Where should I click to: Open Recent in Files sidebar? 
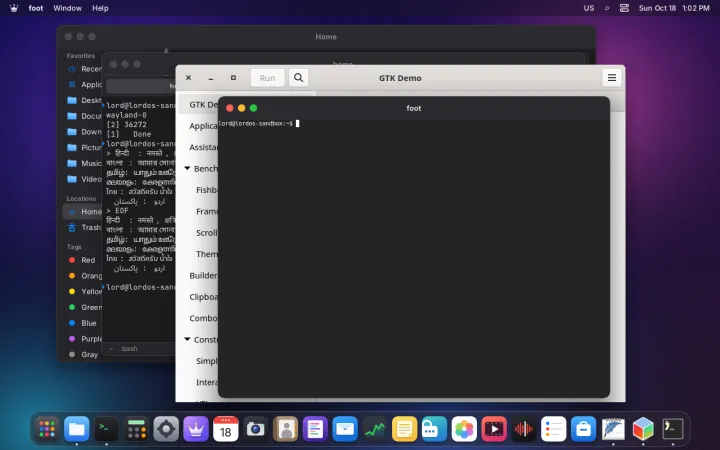(x=84, y=69)
